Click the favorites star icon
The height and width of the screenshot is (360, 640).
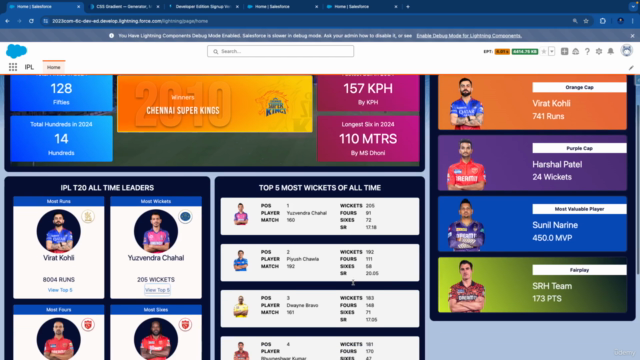pos(544,51)
